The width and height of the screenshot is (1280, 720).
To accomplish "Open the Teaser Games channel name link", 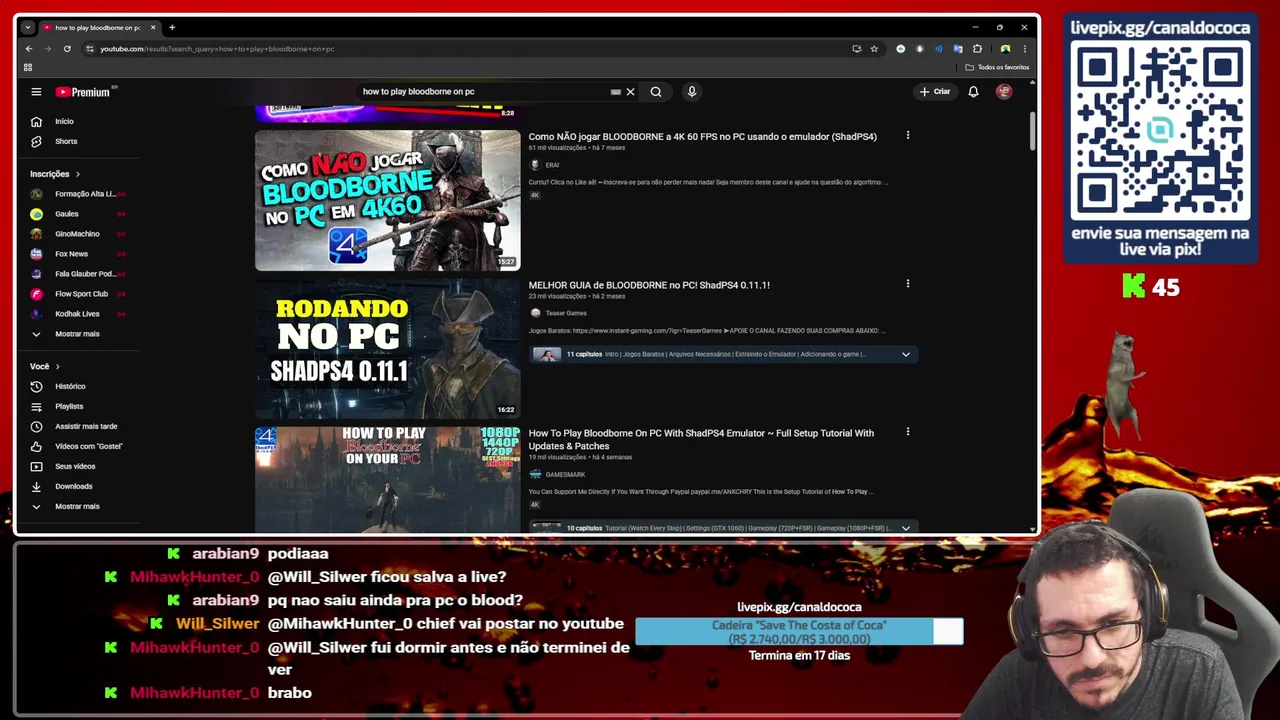I will pyautogui.click(x=566, y=313).
